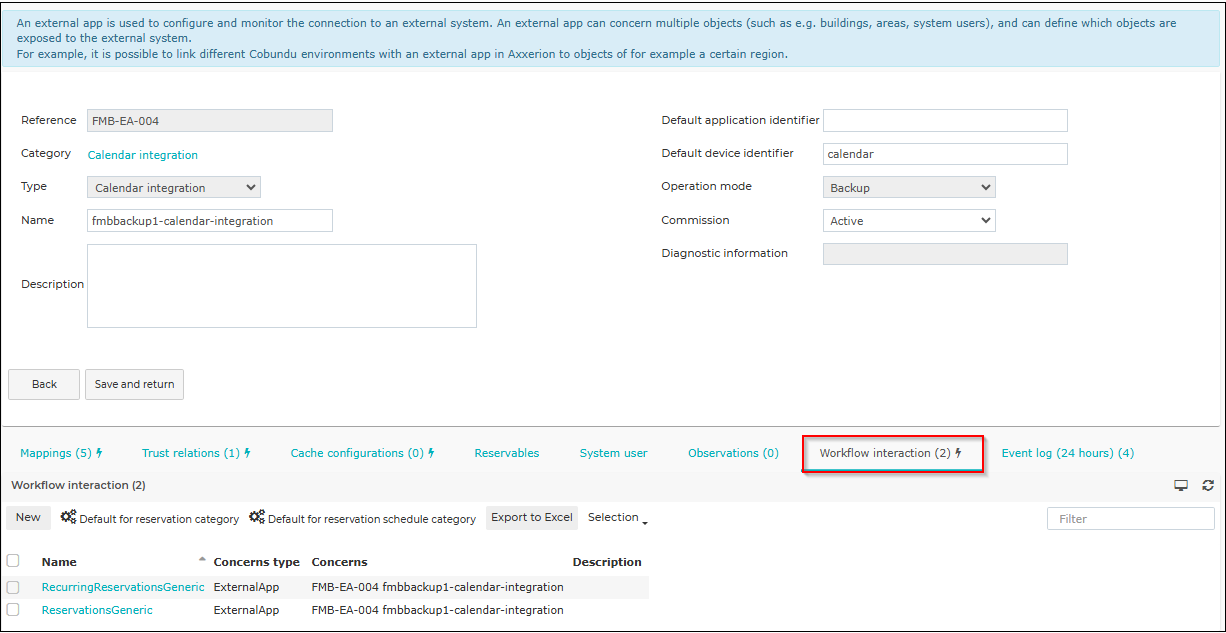This screenshot has width=1226, height=633.
Task: Focus the Name input field
Action: coord(210,220)
